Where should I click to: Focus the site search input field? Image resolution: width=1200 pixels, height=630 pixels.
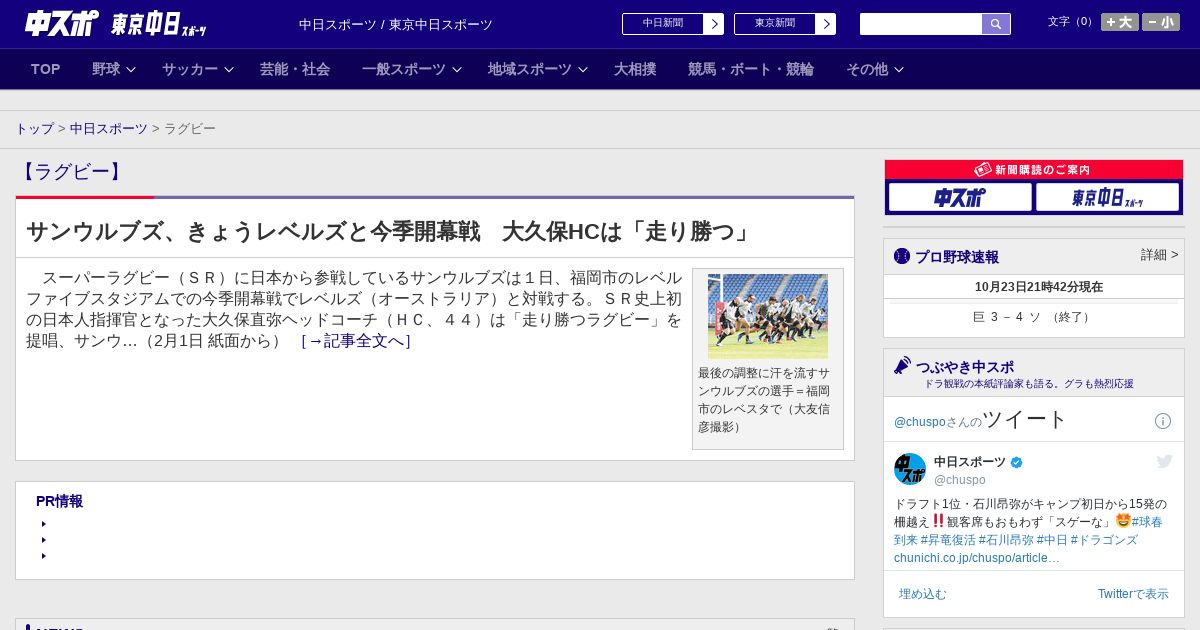click(x=921, y=24)
